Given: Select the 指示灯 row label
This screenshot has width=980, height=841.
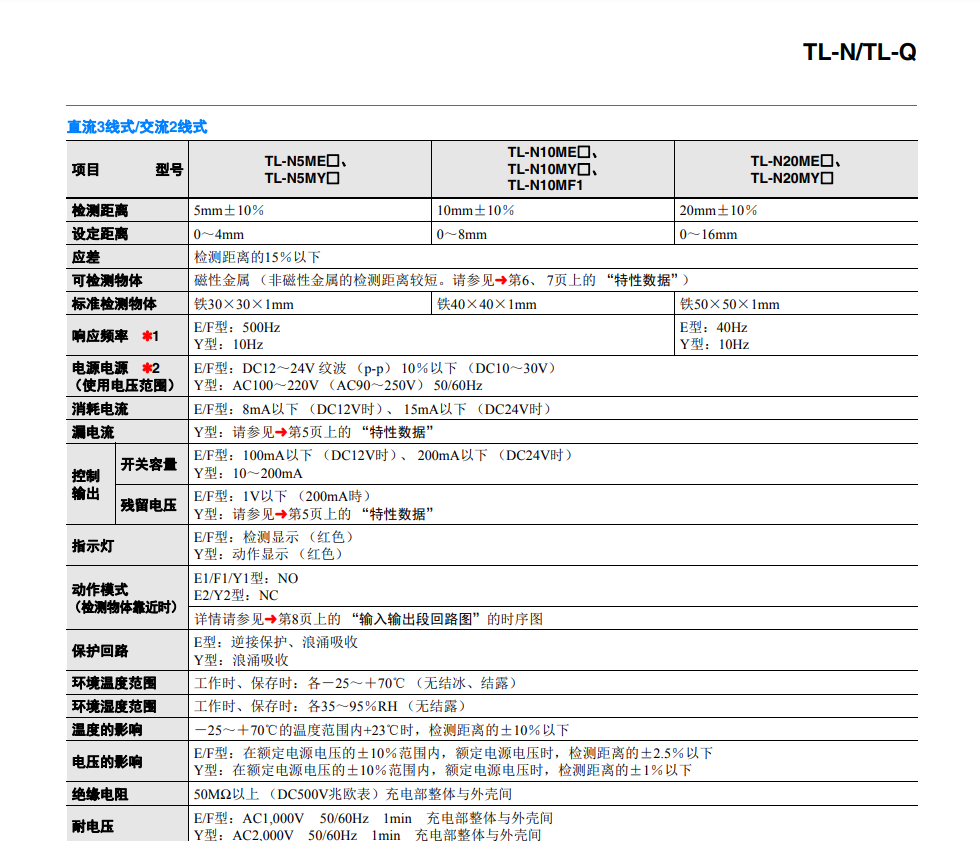Looking at the screenshot, I should coord(93,546).
